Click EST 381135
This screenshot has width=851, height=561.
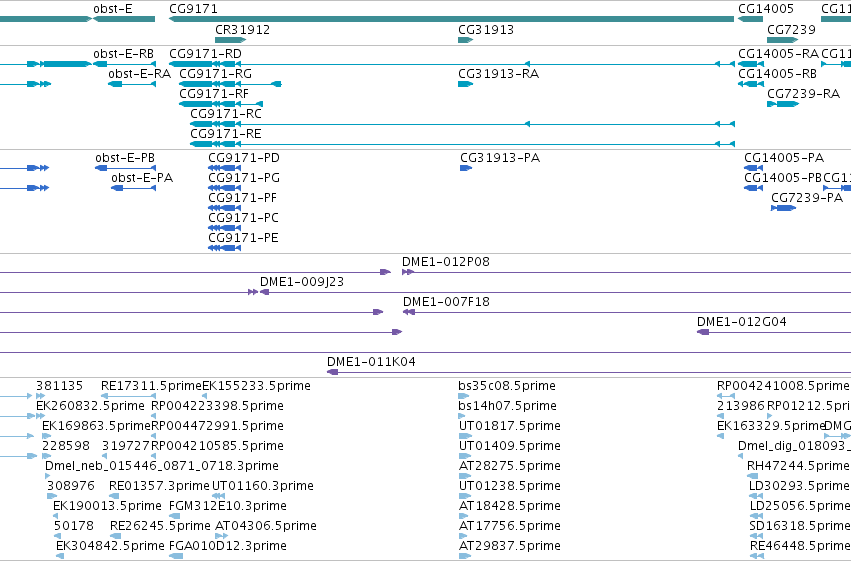[x=40, y=396]
